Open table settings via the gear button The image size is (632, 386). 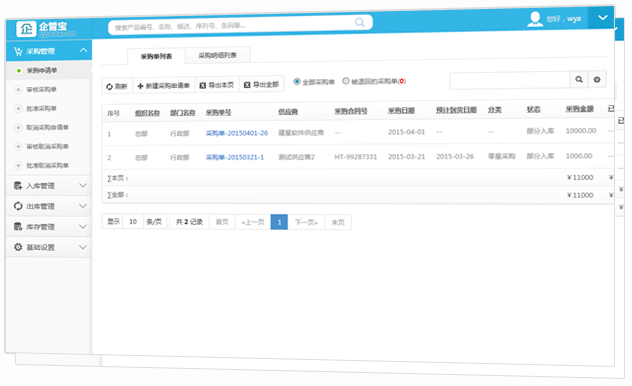pyautogui.click(x=597, y=79)
